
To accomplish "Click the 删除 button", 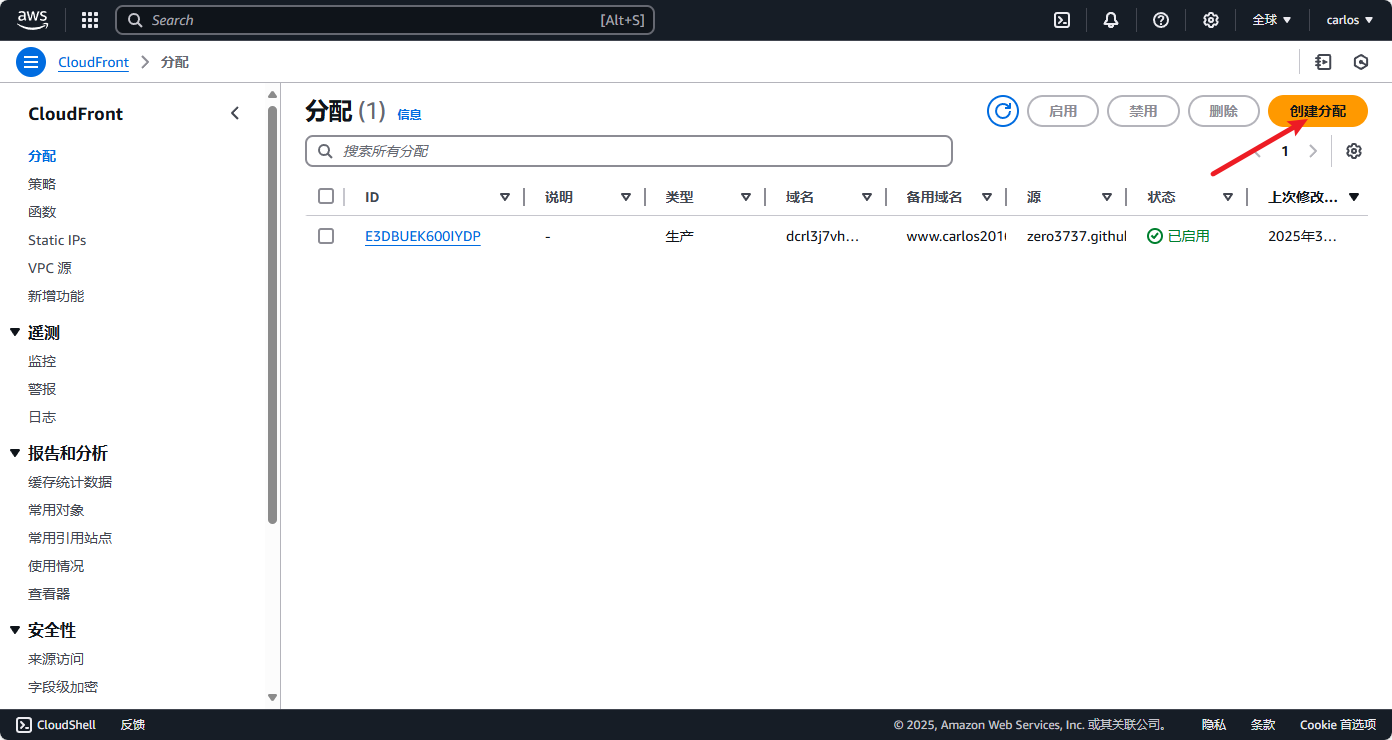I will (x=1224, y=111).
